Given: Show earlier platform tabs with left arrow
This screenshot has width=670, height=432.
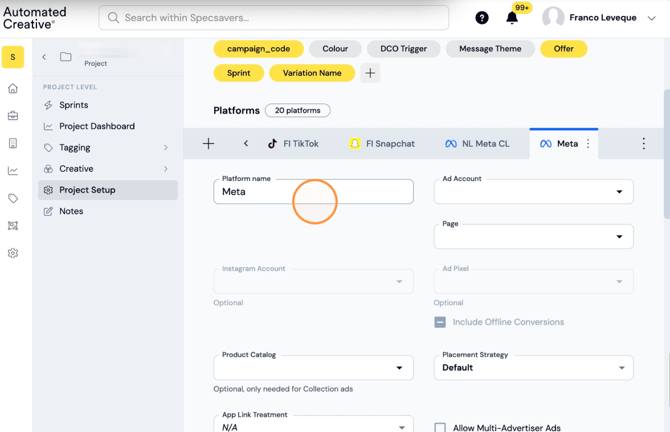Looking at the screenshot, I should [246, 144].
